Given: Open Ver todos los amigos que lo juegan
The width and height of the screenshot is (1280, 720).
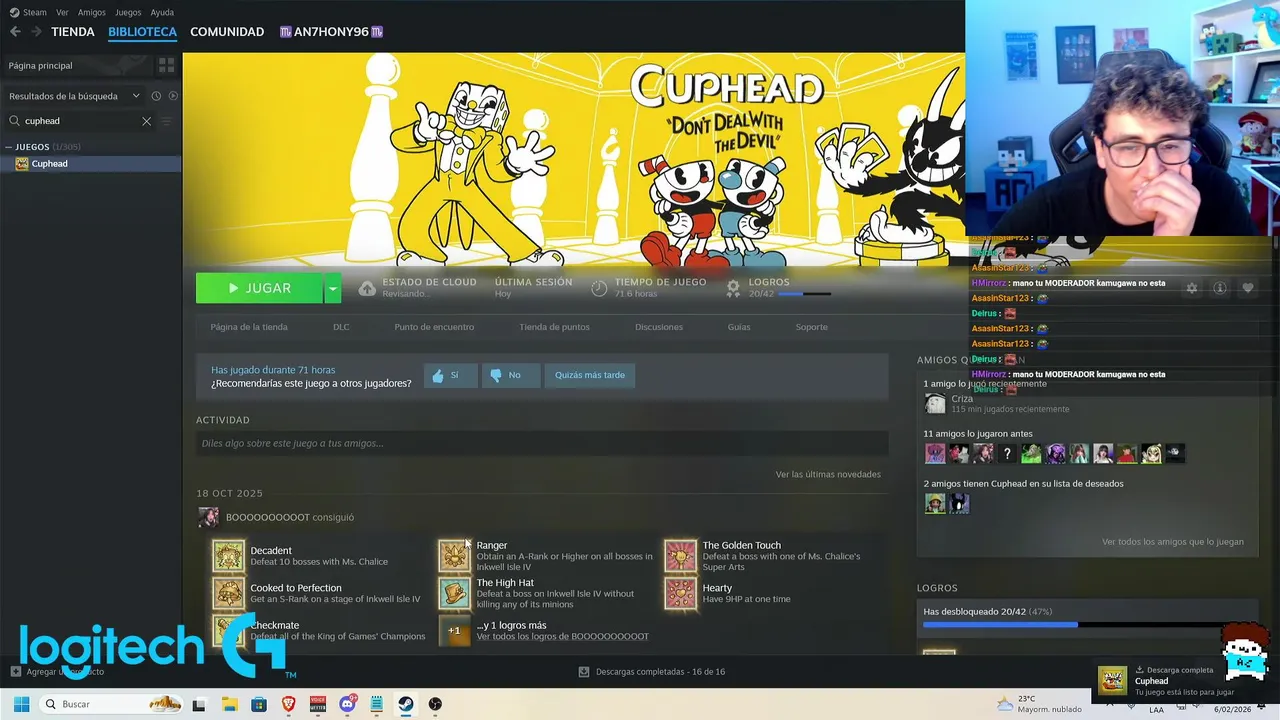Looking at the screenshot, I should (x=1173, y=542).
